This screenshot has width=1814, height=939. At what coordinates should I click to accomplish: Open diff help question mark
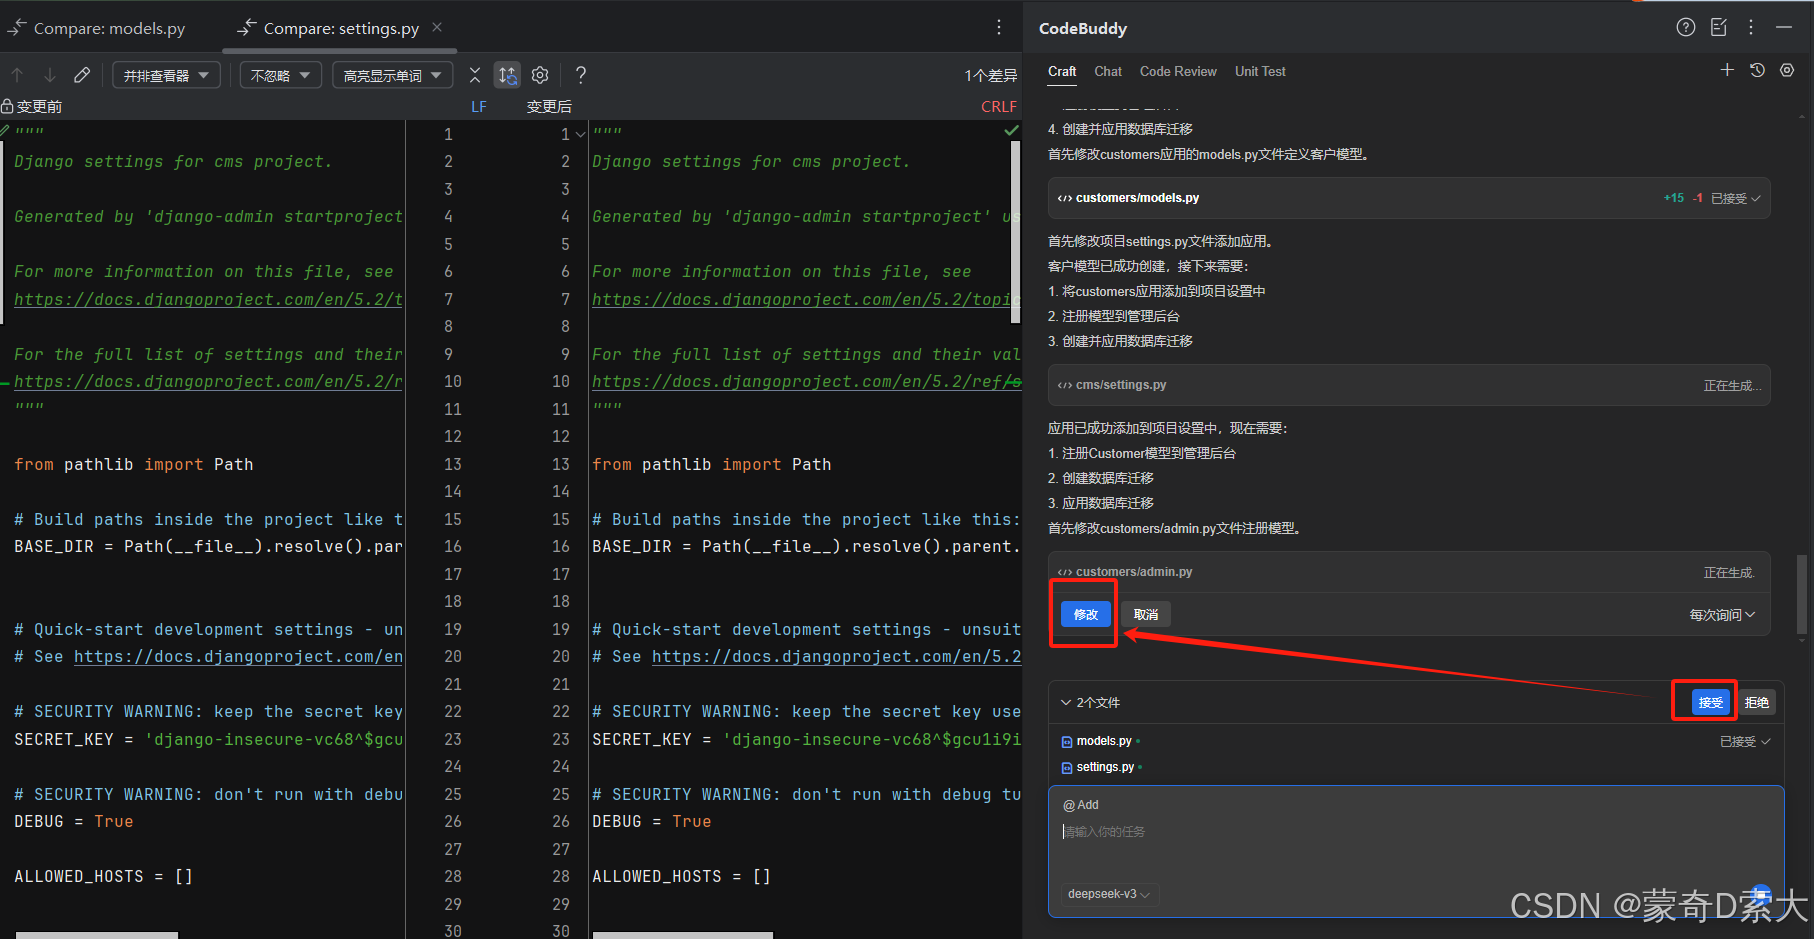[581, 75]
